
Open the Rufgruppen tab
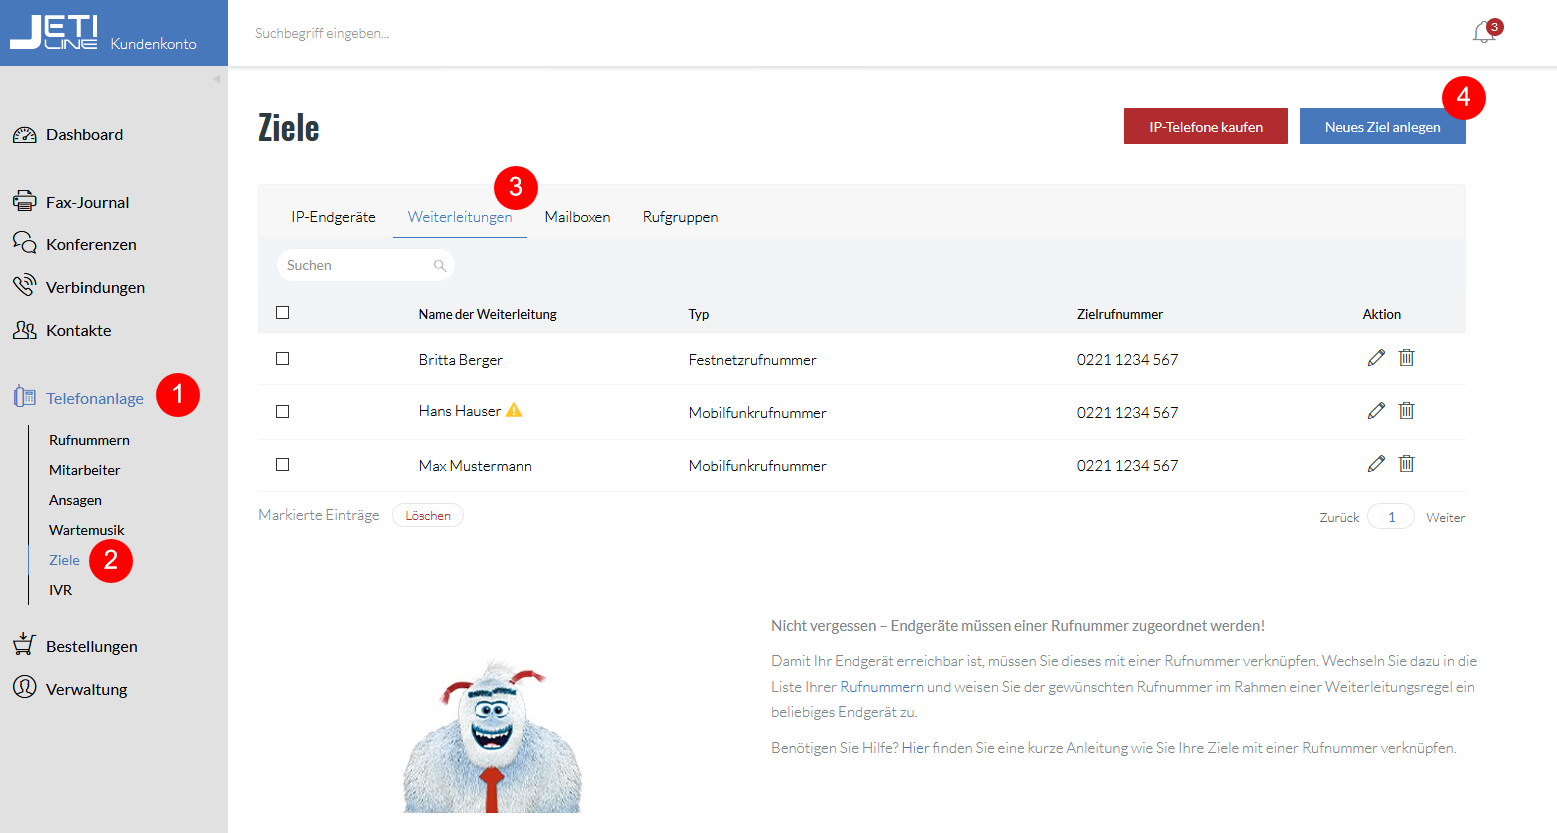[x=680, y=217]
